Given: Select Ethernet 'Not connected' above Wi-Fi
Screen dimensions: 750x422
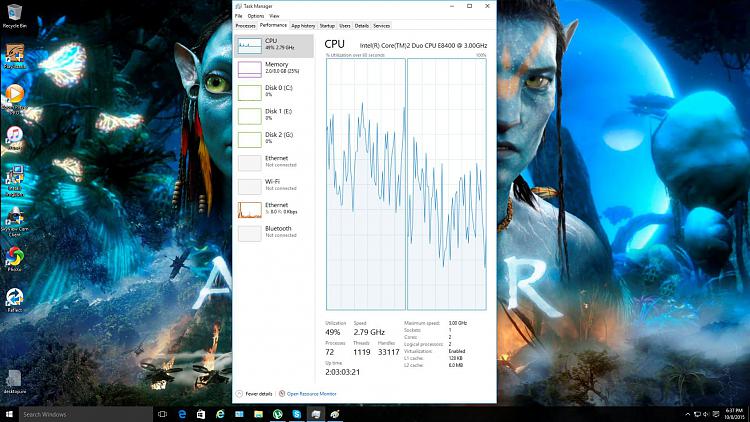Looking at the screenshot, I should pyautogui.click(x=274, y=163).
